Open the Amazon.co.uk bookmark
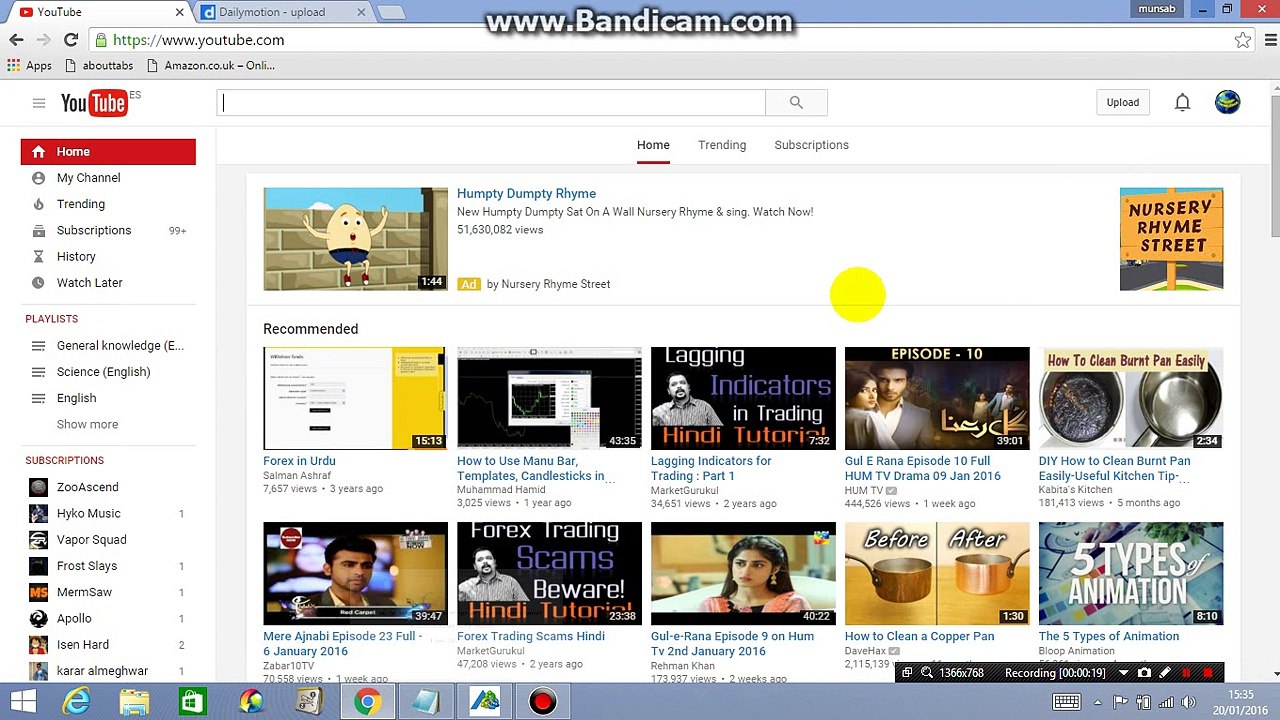 coord(211,66)
